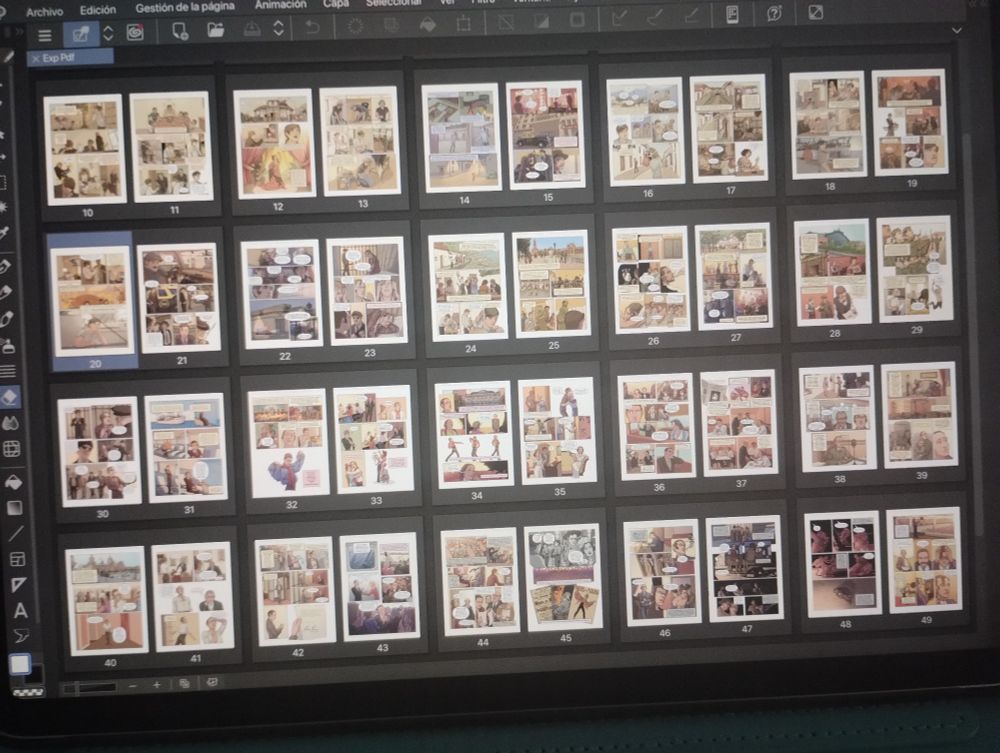
Task: Select the Blend tool in the left toolbar
Action: pyautogui.click(x=11, y=423)
